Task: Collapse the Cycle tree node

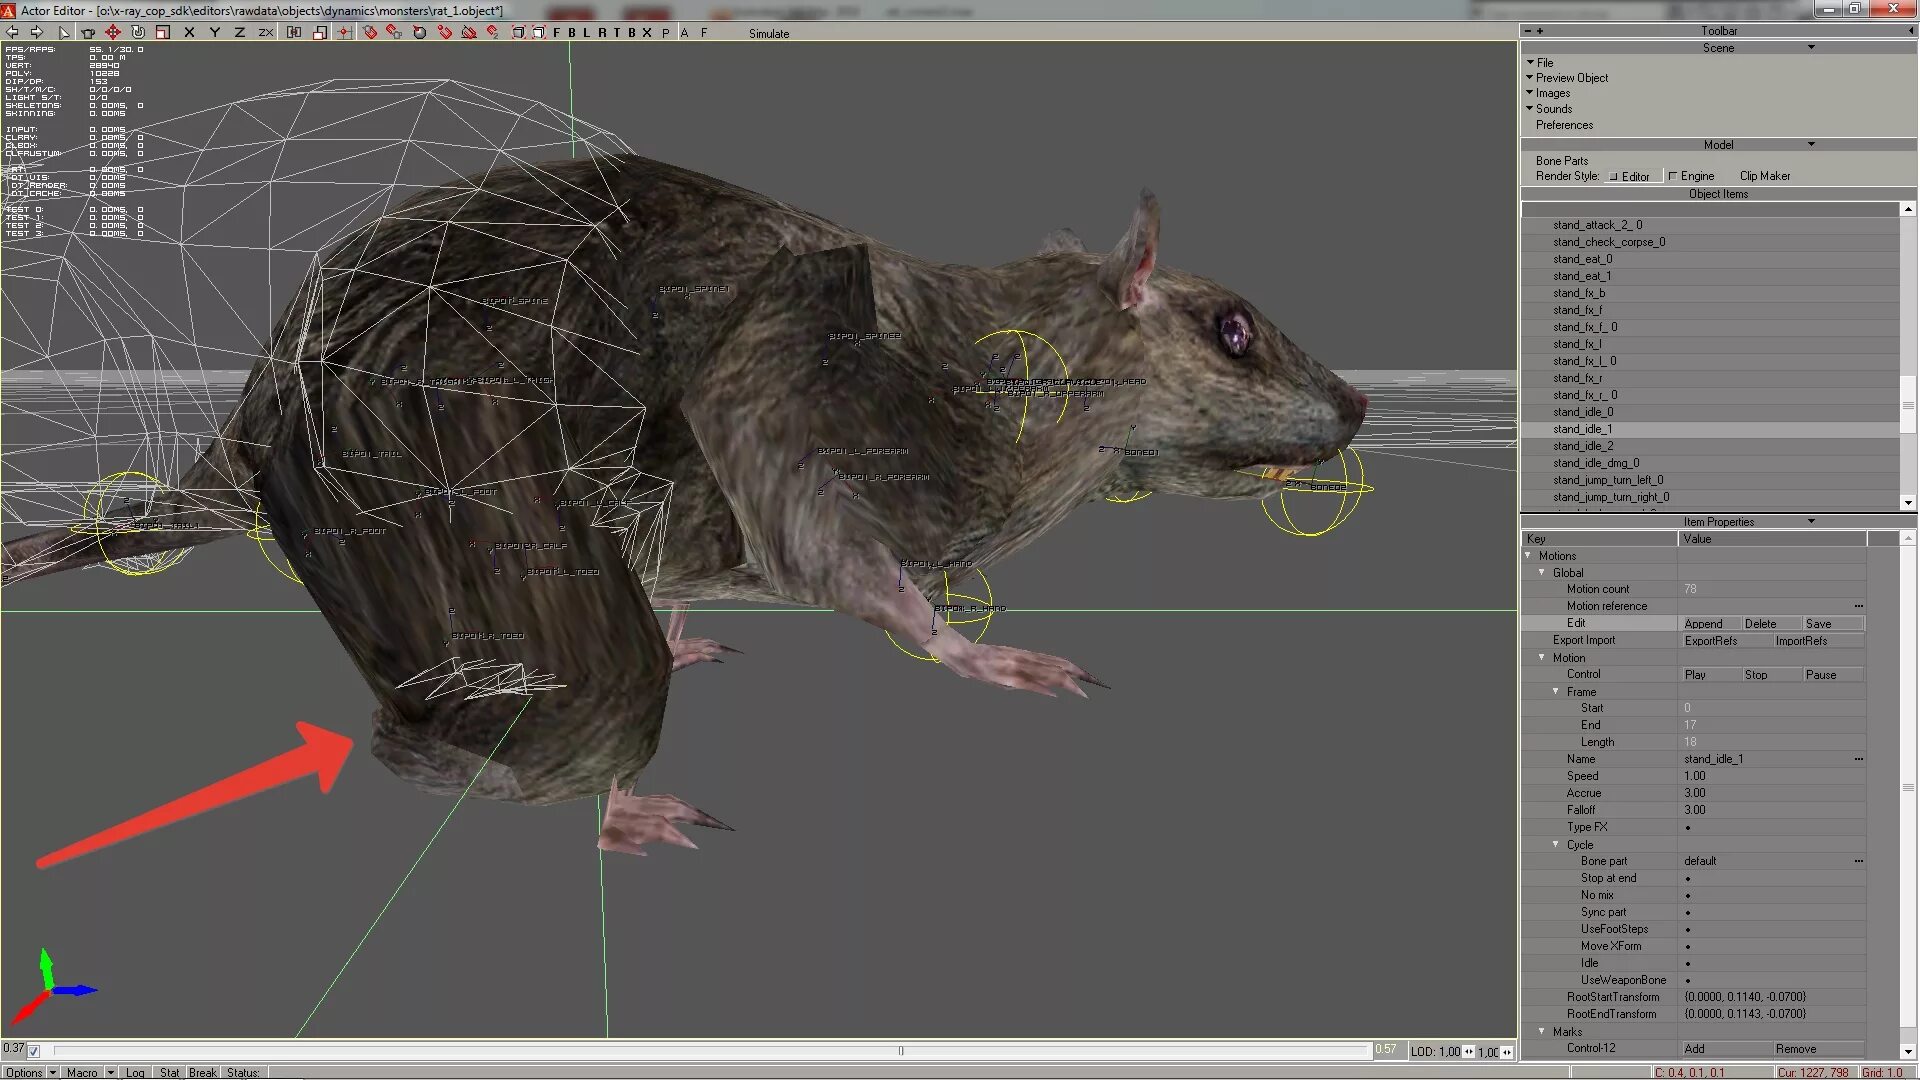Action: click(x=1556, y=844)
